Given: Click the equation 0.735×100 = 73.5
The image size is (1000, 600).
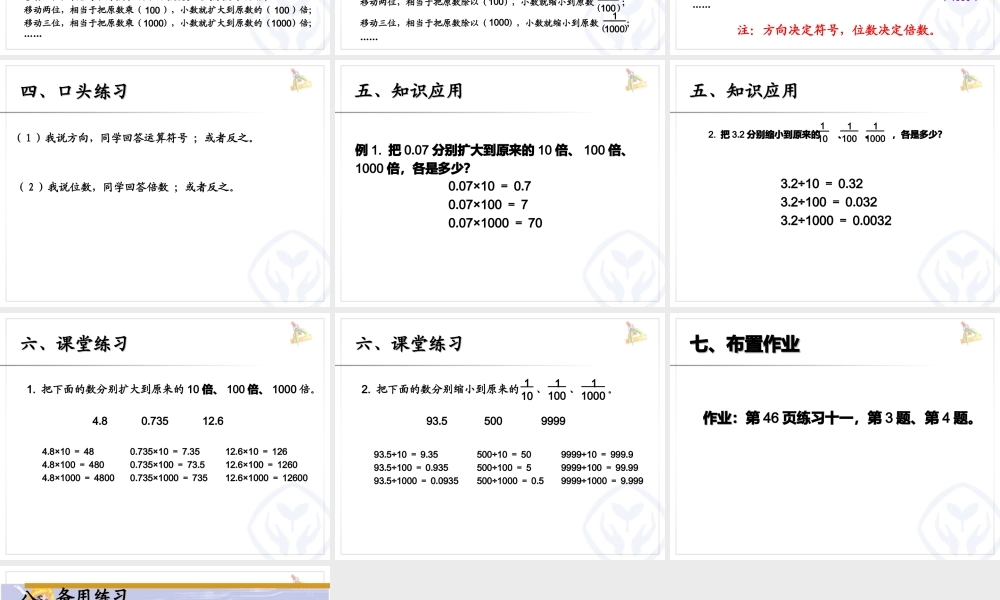Looking at the screenshot, I should (x=167, y=465).
